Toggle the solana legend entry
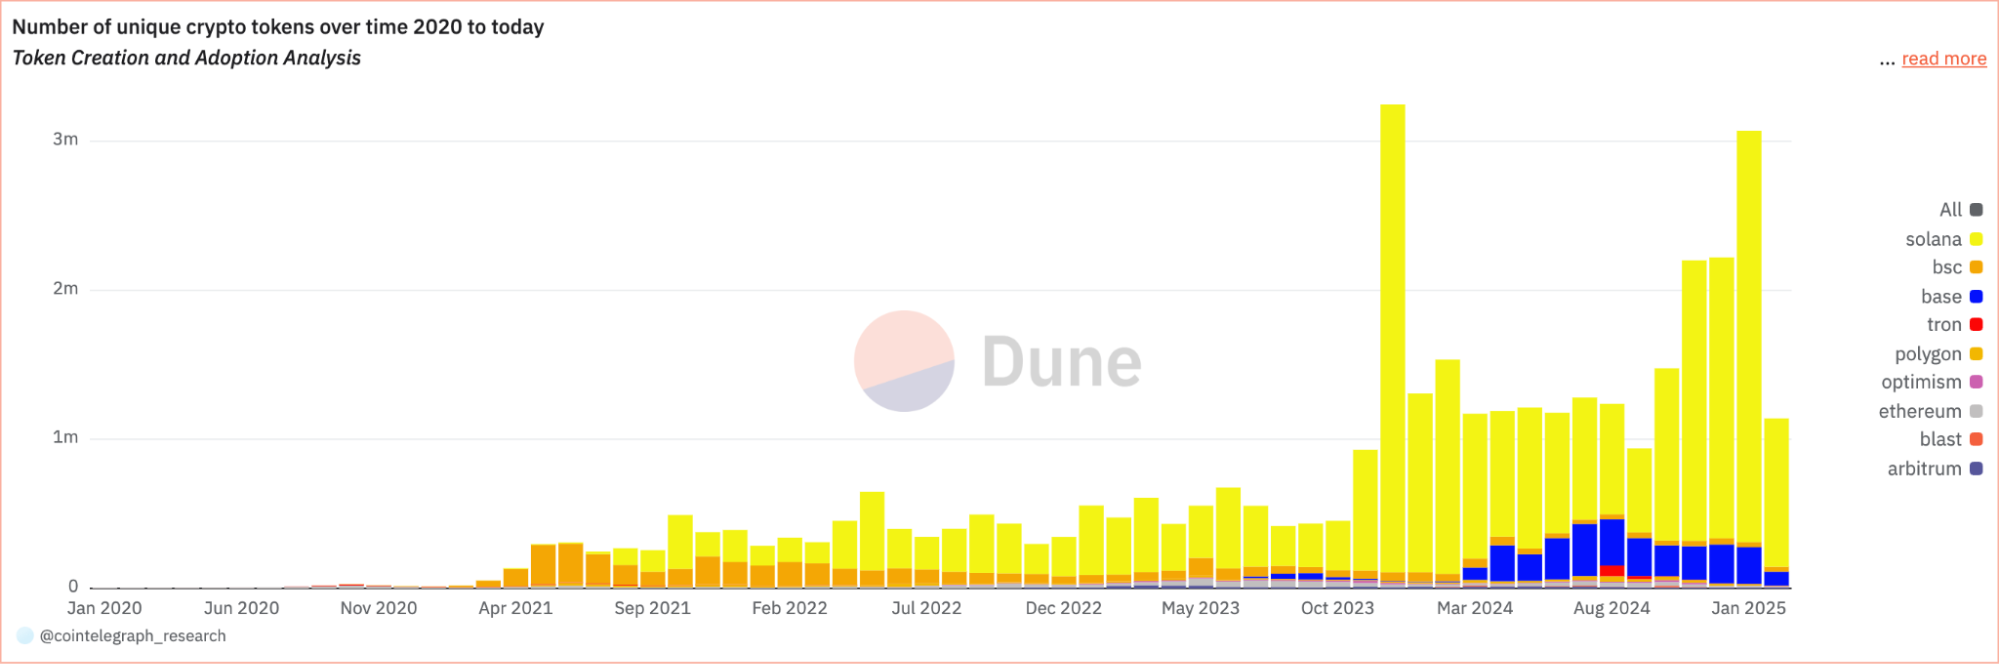The width and height of the screenshot is (1999, 664). tap(1943, 239)
